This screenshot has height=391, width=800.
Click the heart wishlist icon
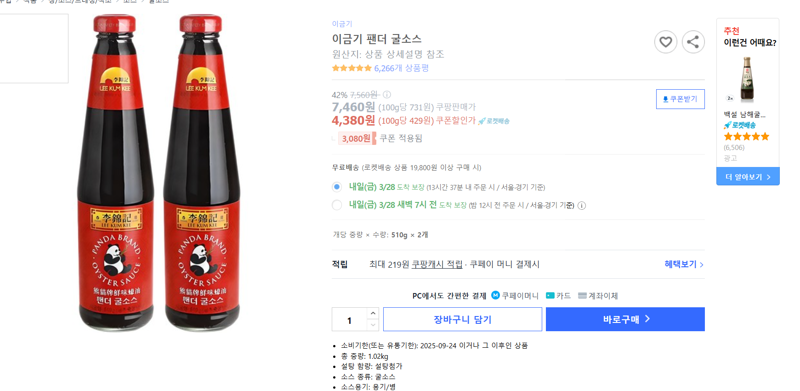[665, 42]
